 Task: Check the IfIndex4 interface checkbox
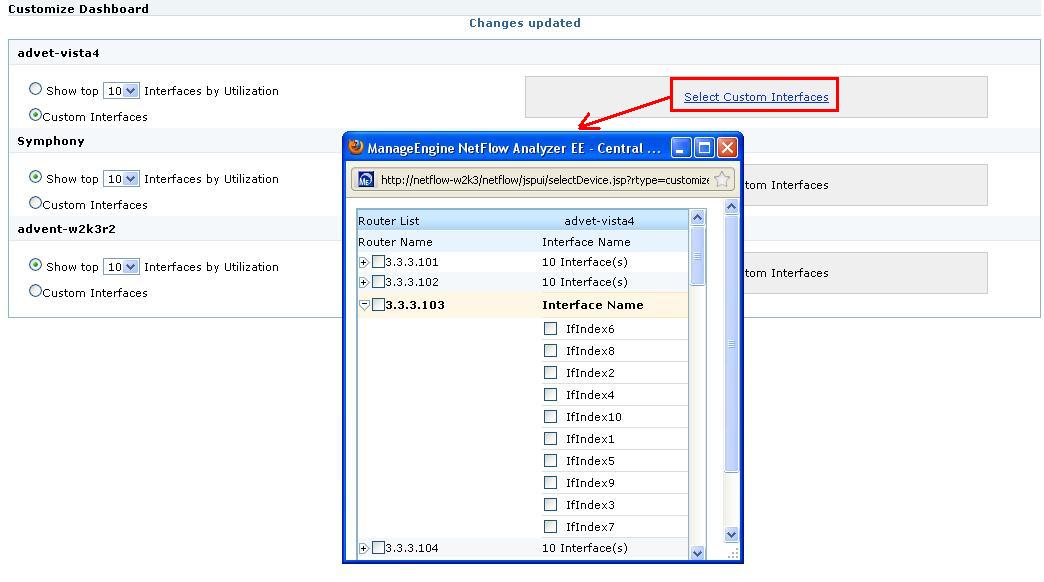551,394
